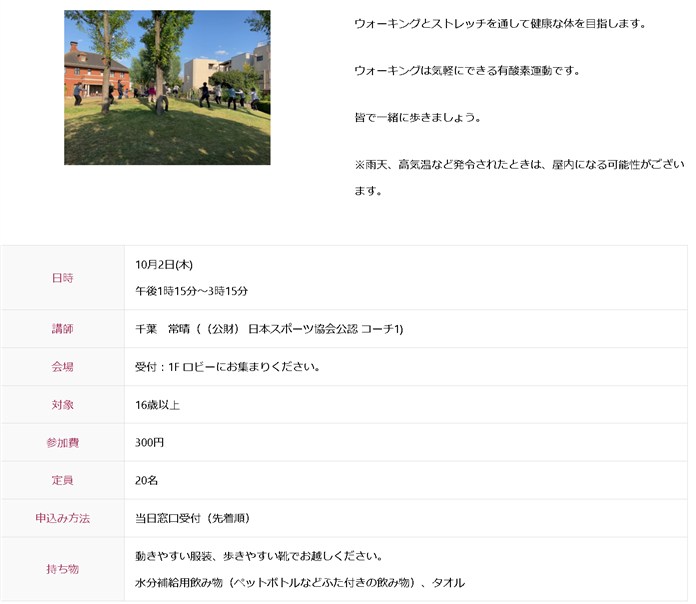Click the 1Fロビー reception venue text
Image resolution: width=696 pixels, height=604 pixels.
pos(227,367)
